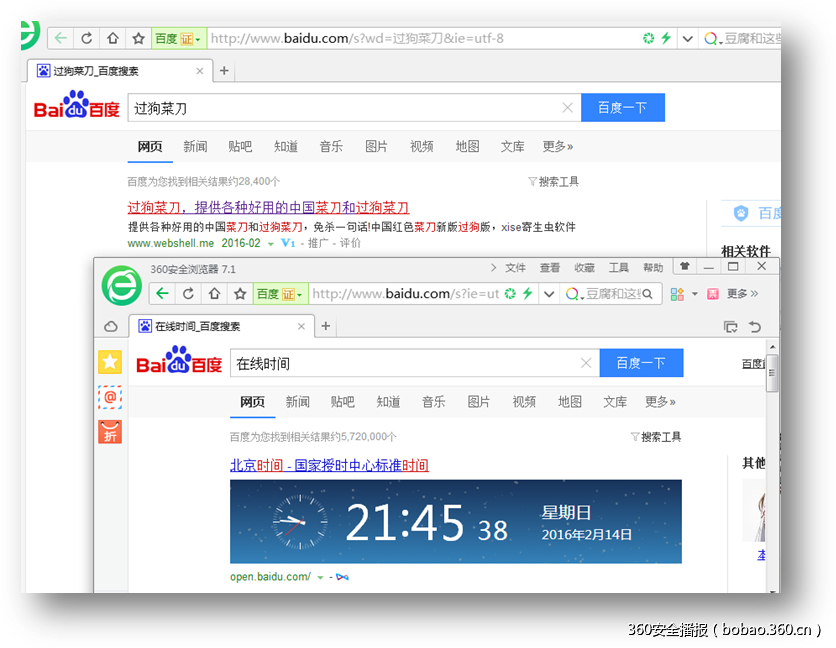Expand 更多» in the Baidu category navigation
The height and width of the screenshot is (648, 836).
pyautogui.click(x=660, y=401)
